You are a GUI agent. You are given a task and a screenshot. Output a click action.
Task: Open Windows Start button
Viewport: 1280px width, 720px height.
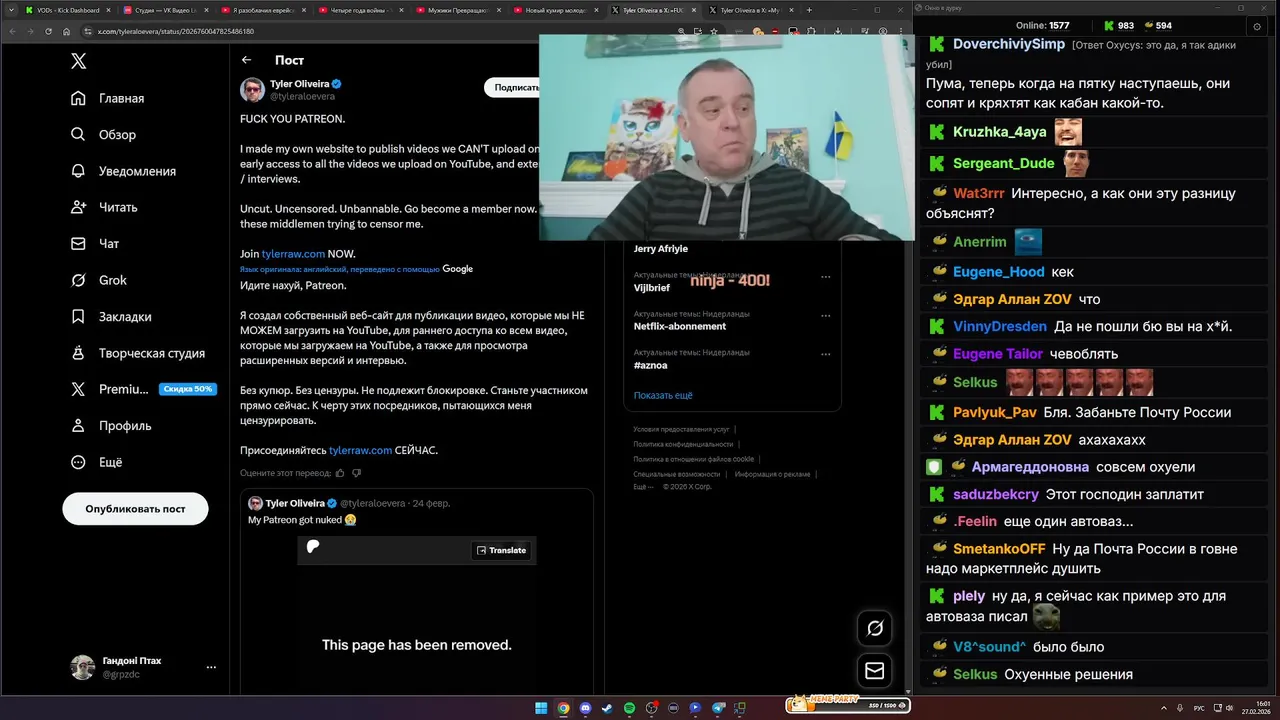coord(541,708)
